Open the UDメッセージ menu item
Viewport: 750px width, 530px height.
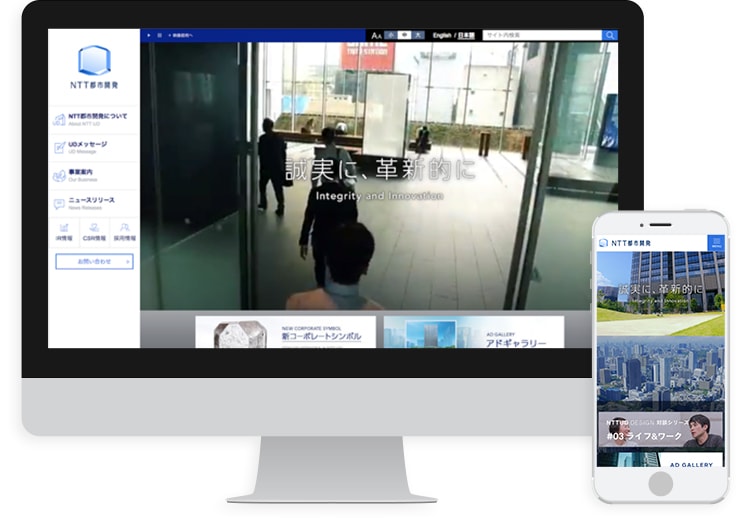(94, 147)
